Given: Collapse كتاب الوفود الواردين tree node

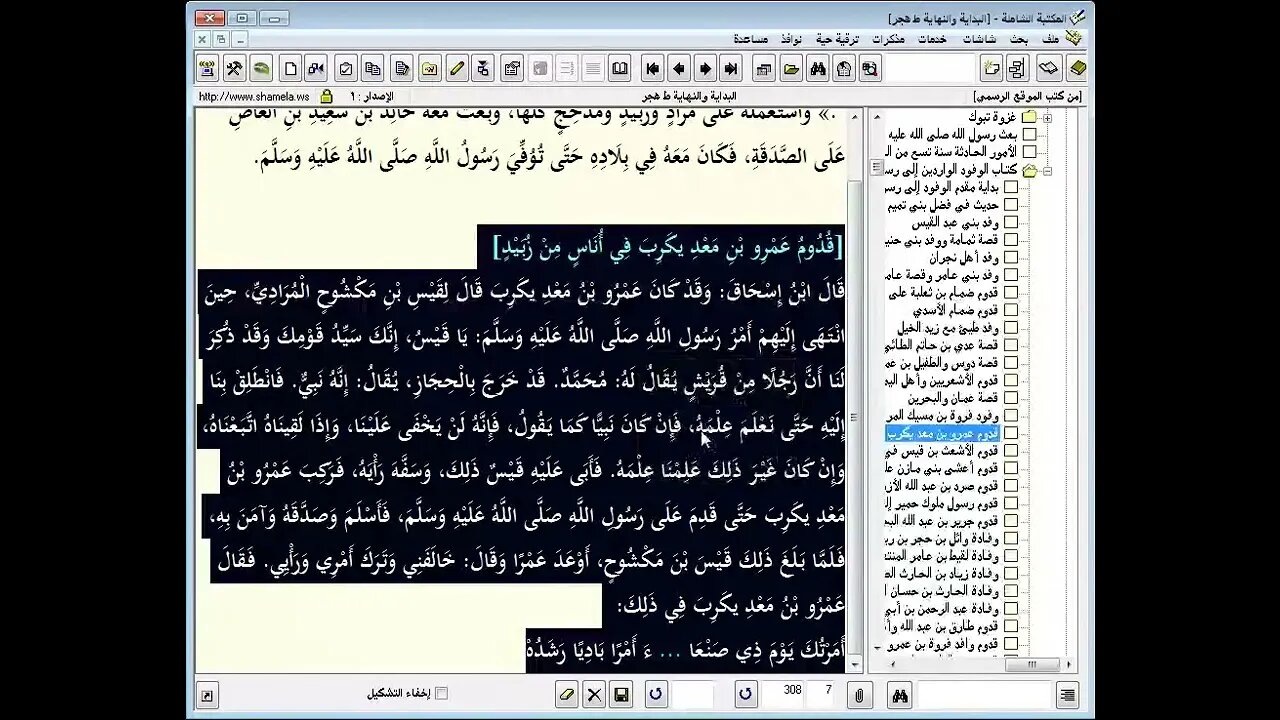Looking at the screenshot, I should (1047, 170).
